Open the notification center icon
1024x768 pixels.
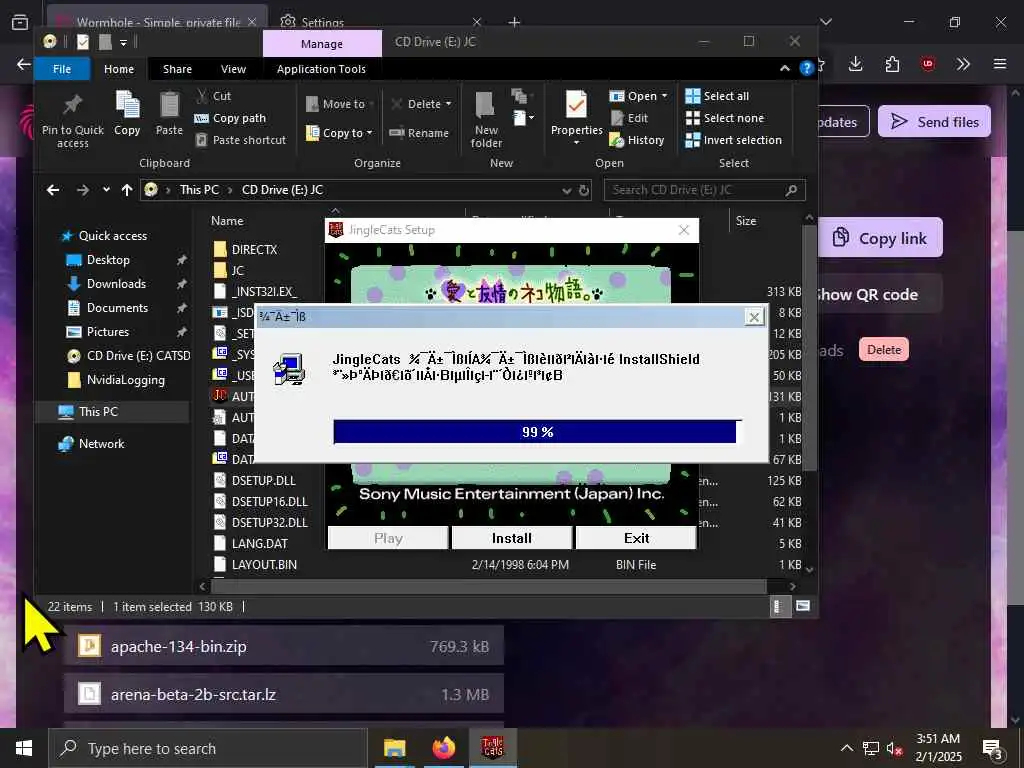992,748
